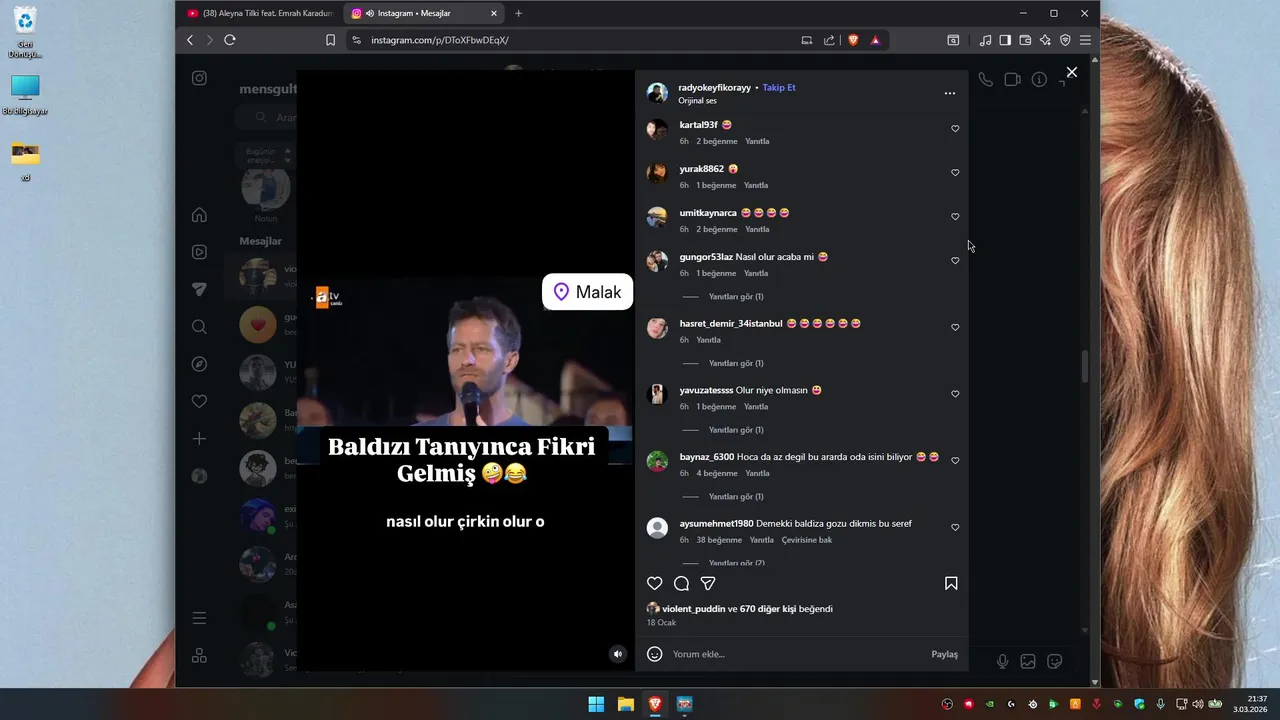The width and height of the screenshot is (1280, 720).
Task: Like kartal93f's comment
Action: (955, 129)
